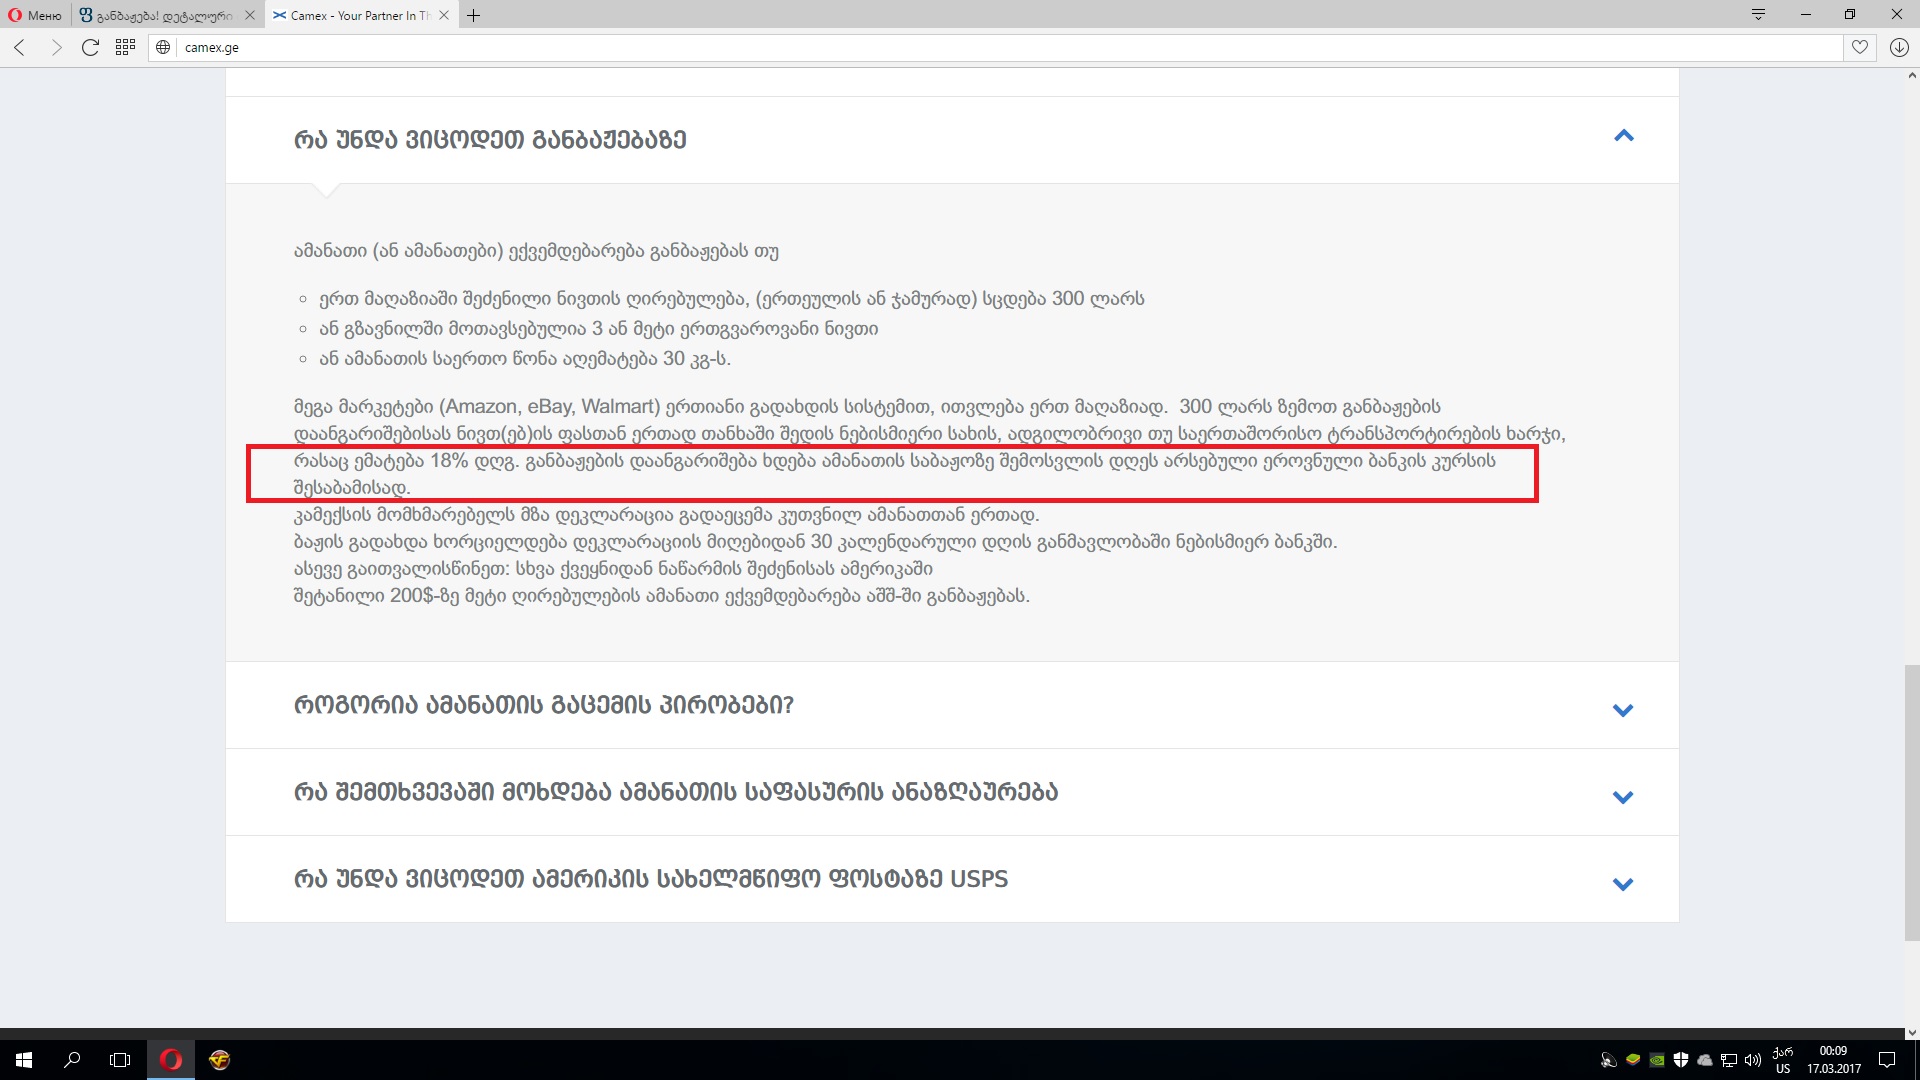This screenshot has height=1080, width=1920.
Task: Open the notification center icon
Action: (1887, 1059)
